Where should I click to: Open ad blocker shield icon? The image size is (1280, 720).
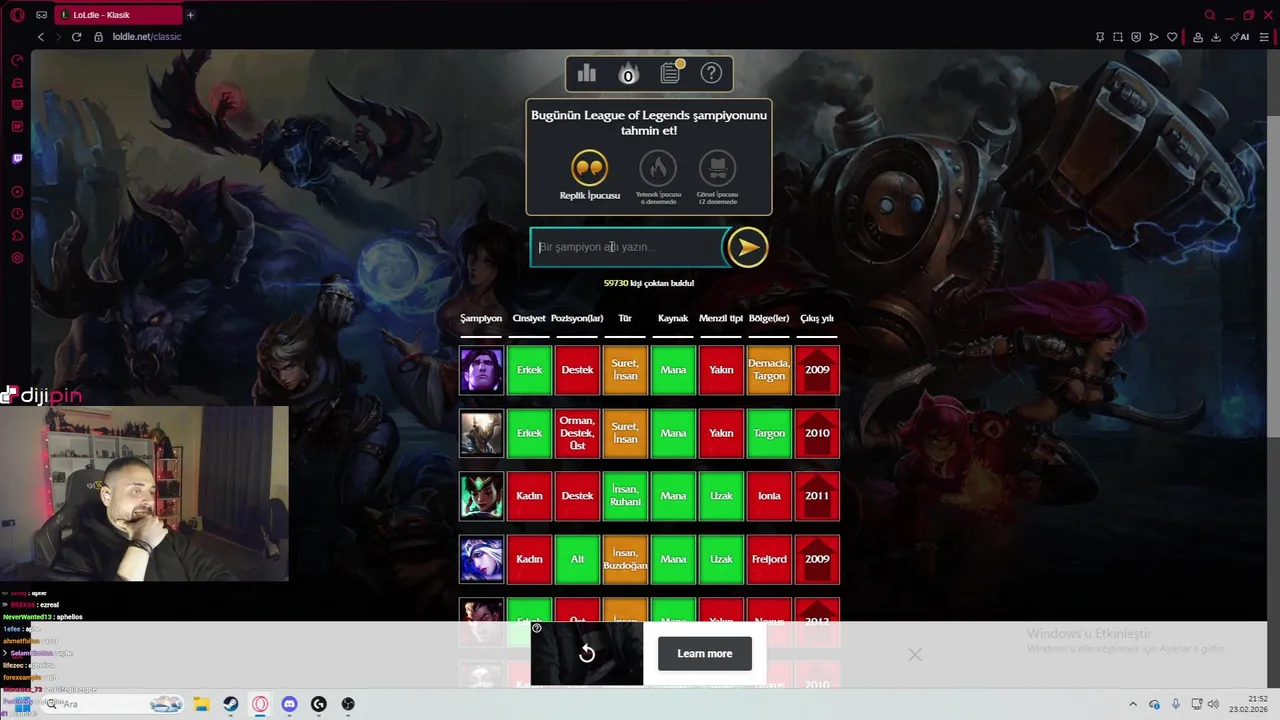coord(1136,37)
